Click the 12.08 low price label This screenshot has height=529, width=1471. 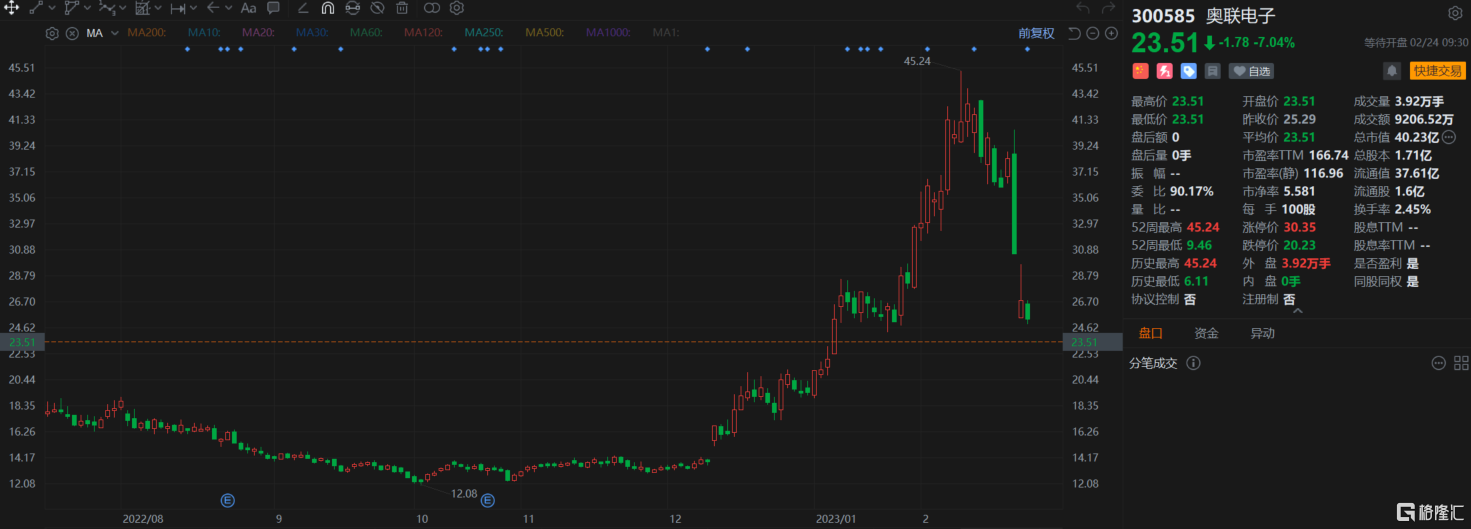pyautogui.click(x=464, y=493)
